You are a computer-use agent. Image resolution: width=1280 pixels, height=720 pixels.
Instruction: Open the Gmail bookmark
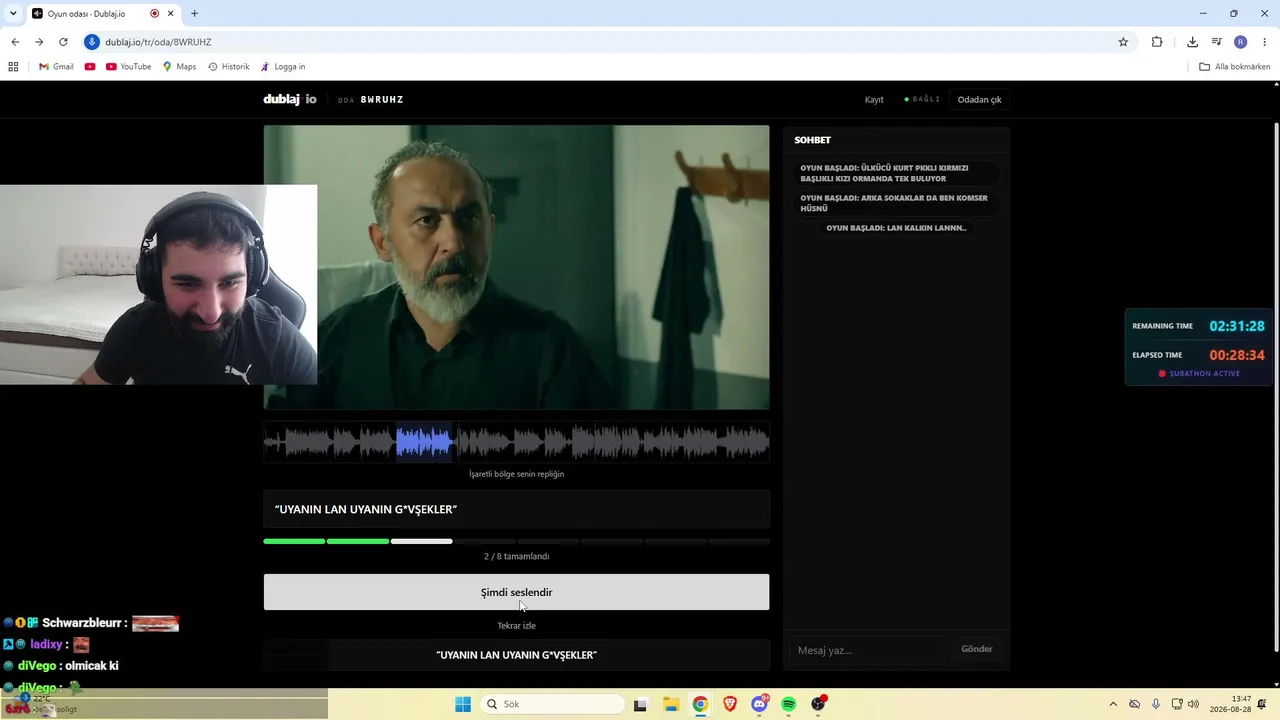(56, 67)
